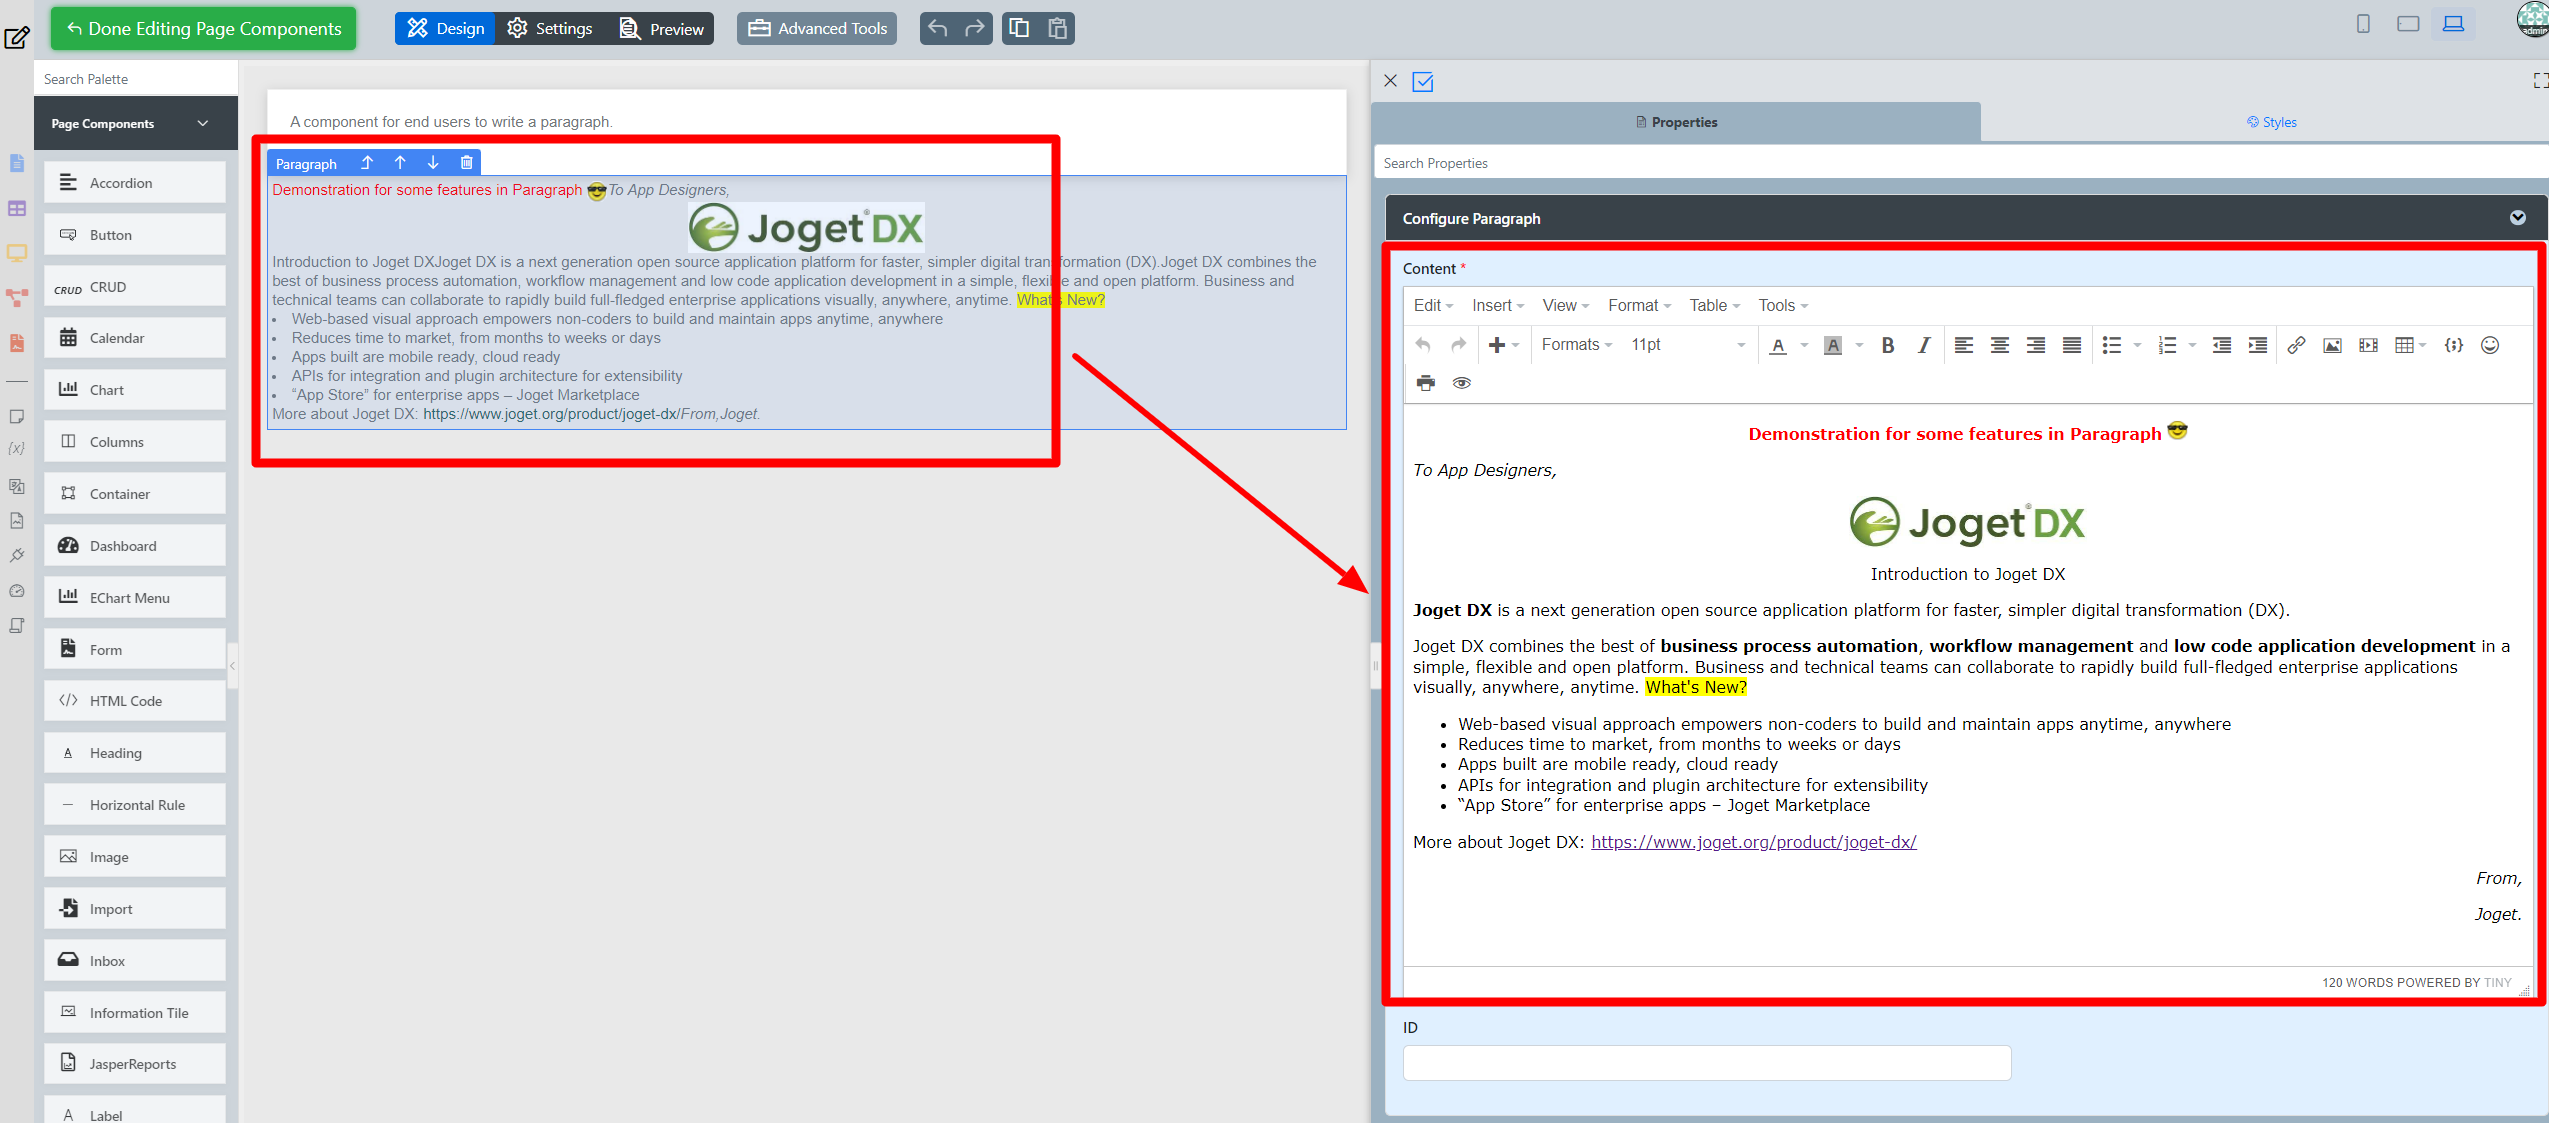Open the text color dropdown arrow
The image size is (2549, 1123).
tap(1804, 345)
